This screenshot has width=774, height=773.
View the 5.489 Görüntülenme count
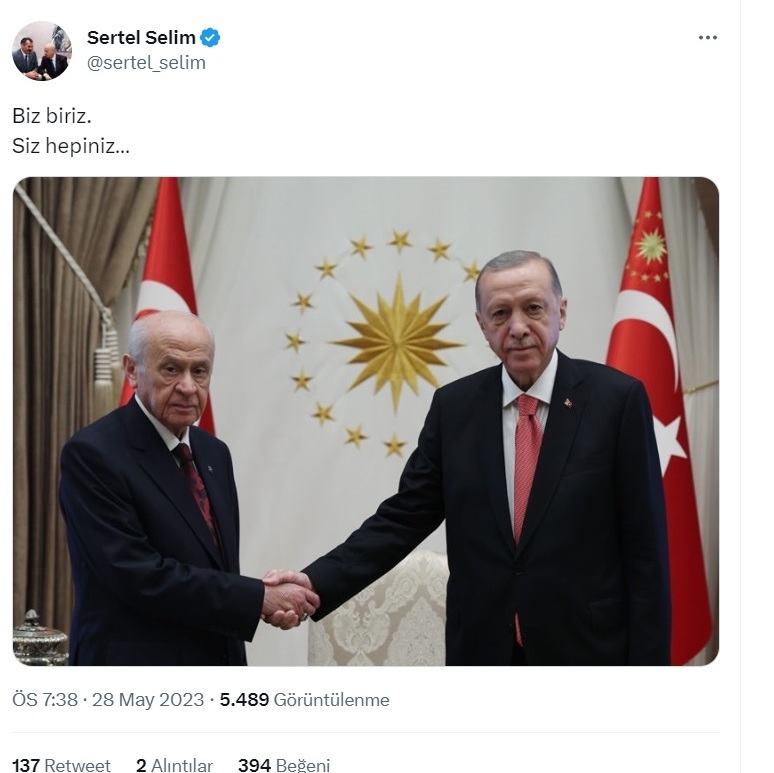coord(304,699)
